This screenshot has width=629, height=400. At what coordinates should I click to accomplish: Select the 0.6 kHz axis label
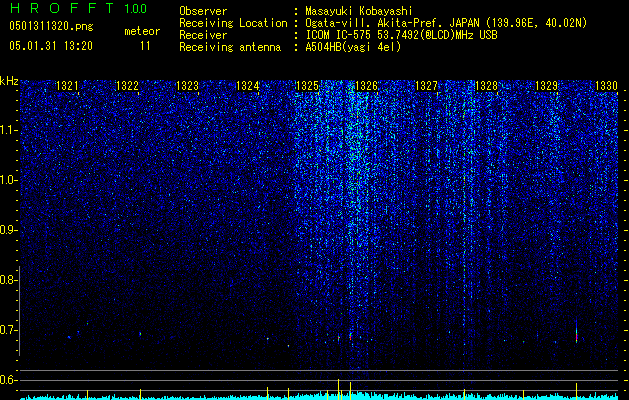(7, 380)
